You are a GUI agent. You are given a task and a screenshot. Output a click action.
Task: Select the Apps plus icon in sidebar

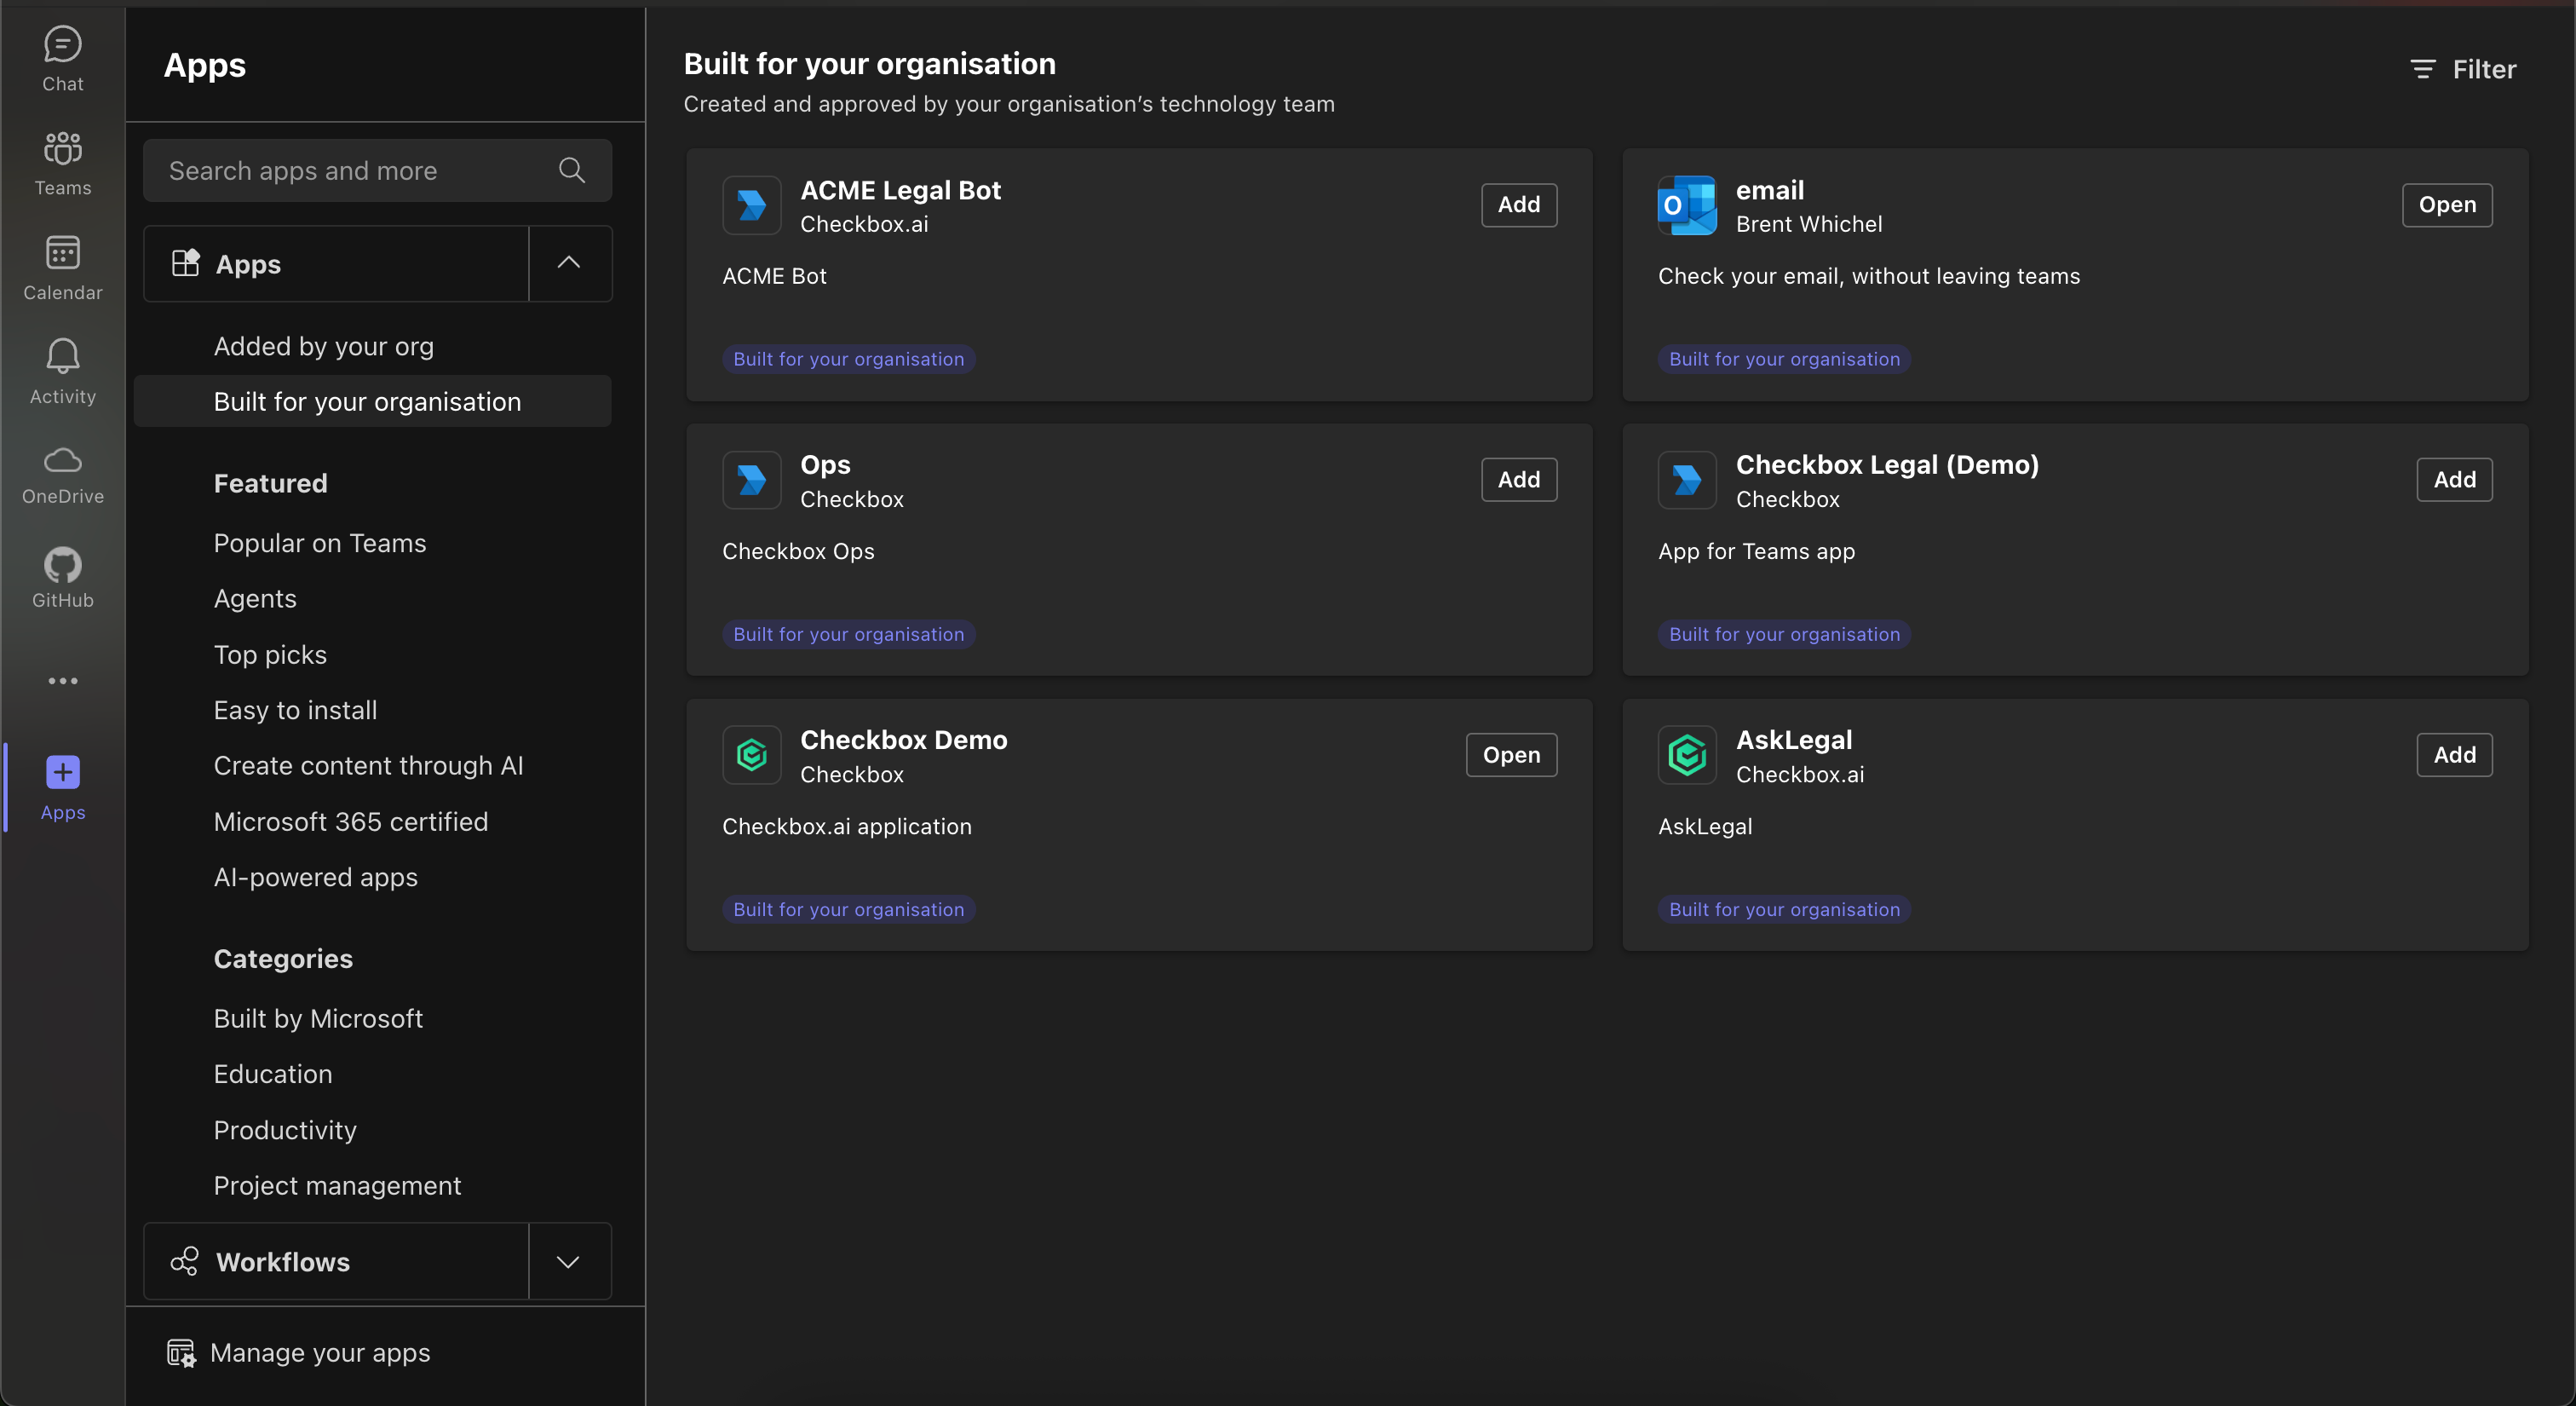62,772
